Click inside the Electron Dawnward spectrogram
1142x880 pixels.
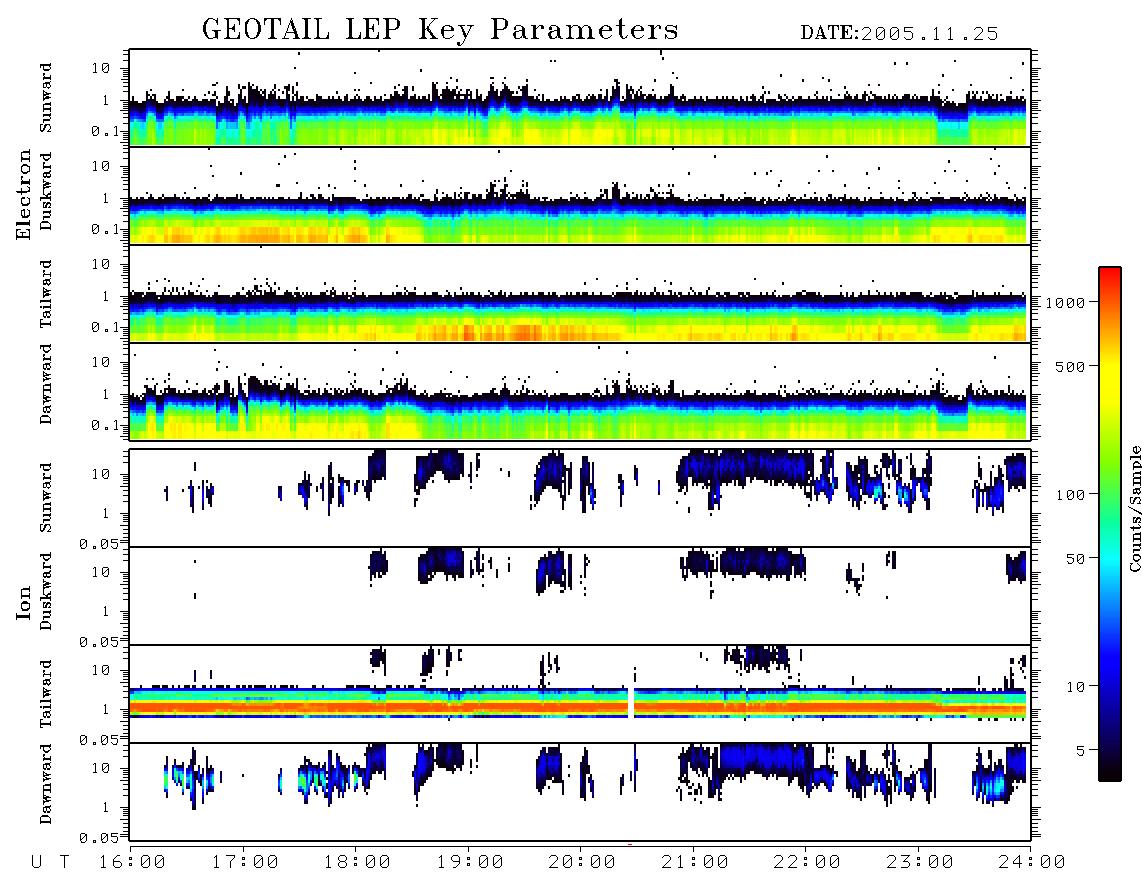pos(580,391)
